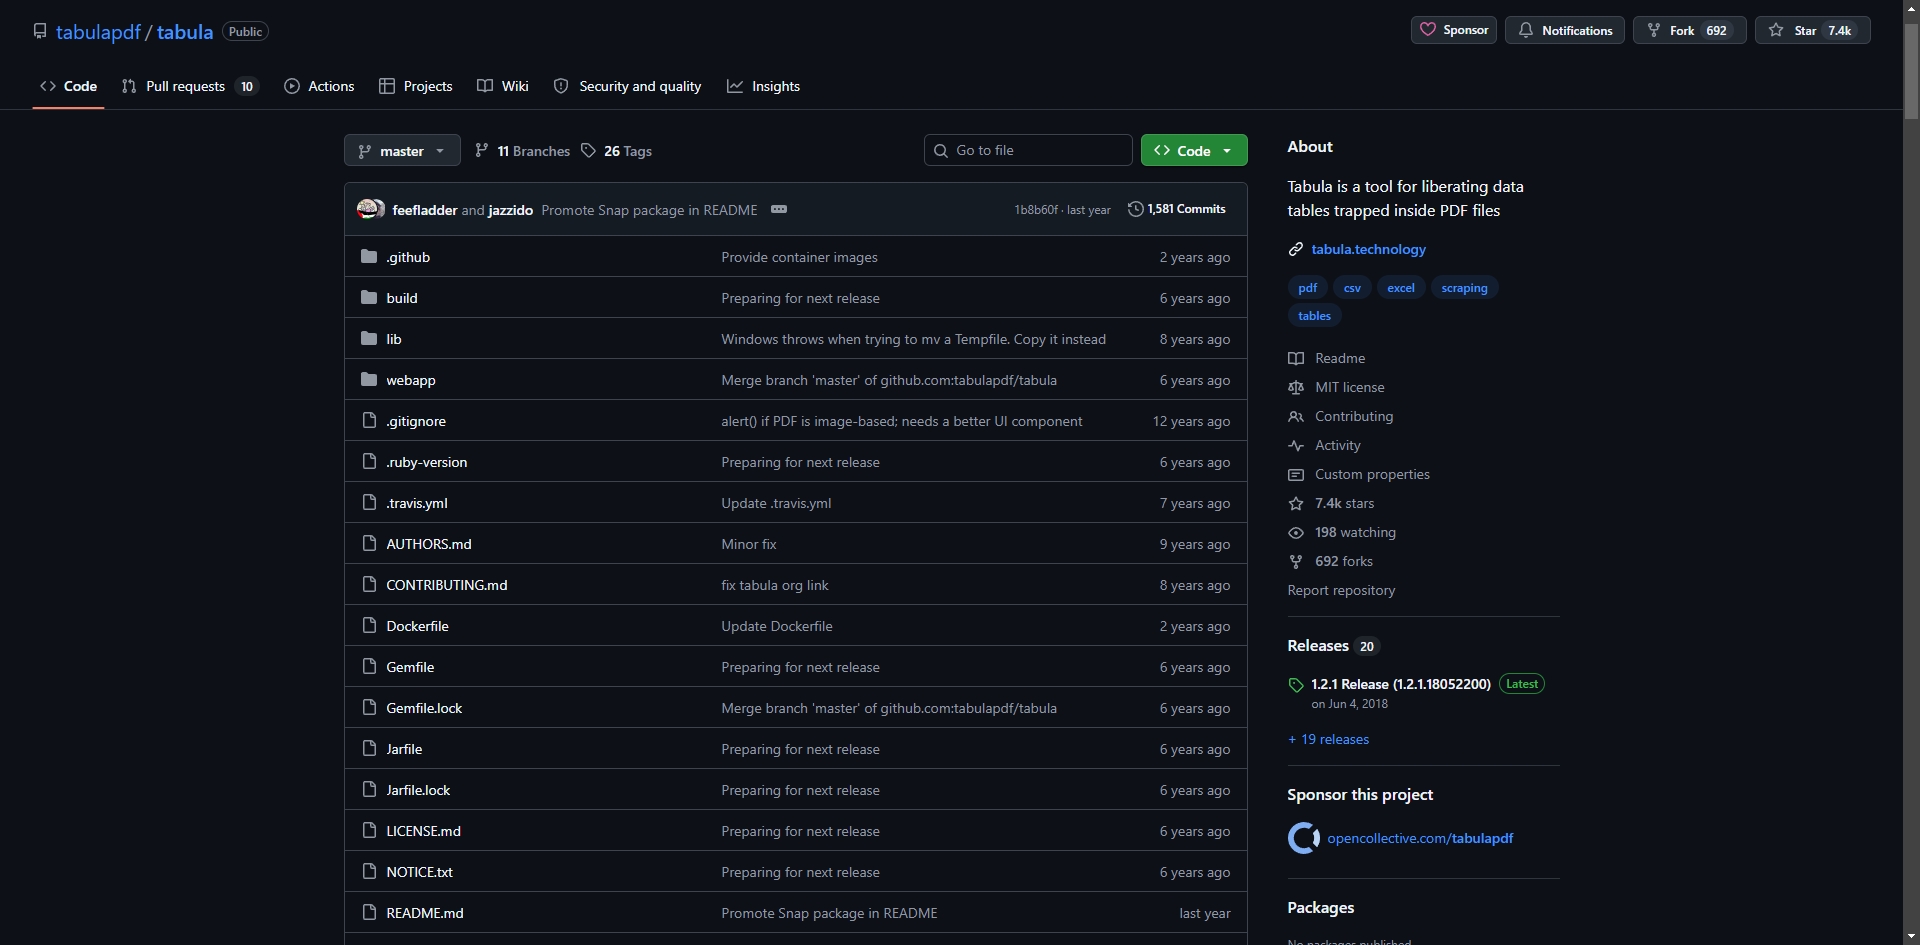Go to Security and quality tab

pyautogui.click(x=628, y=86)
